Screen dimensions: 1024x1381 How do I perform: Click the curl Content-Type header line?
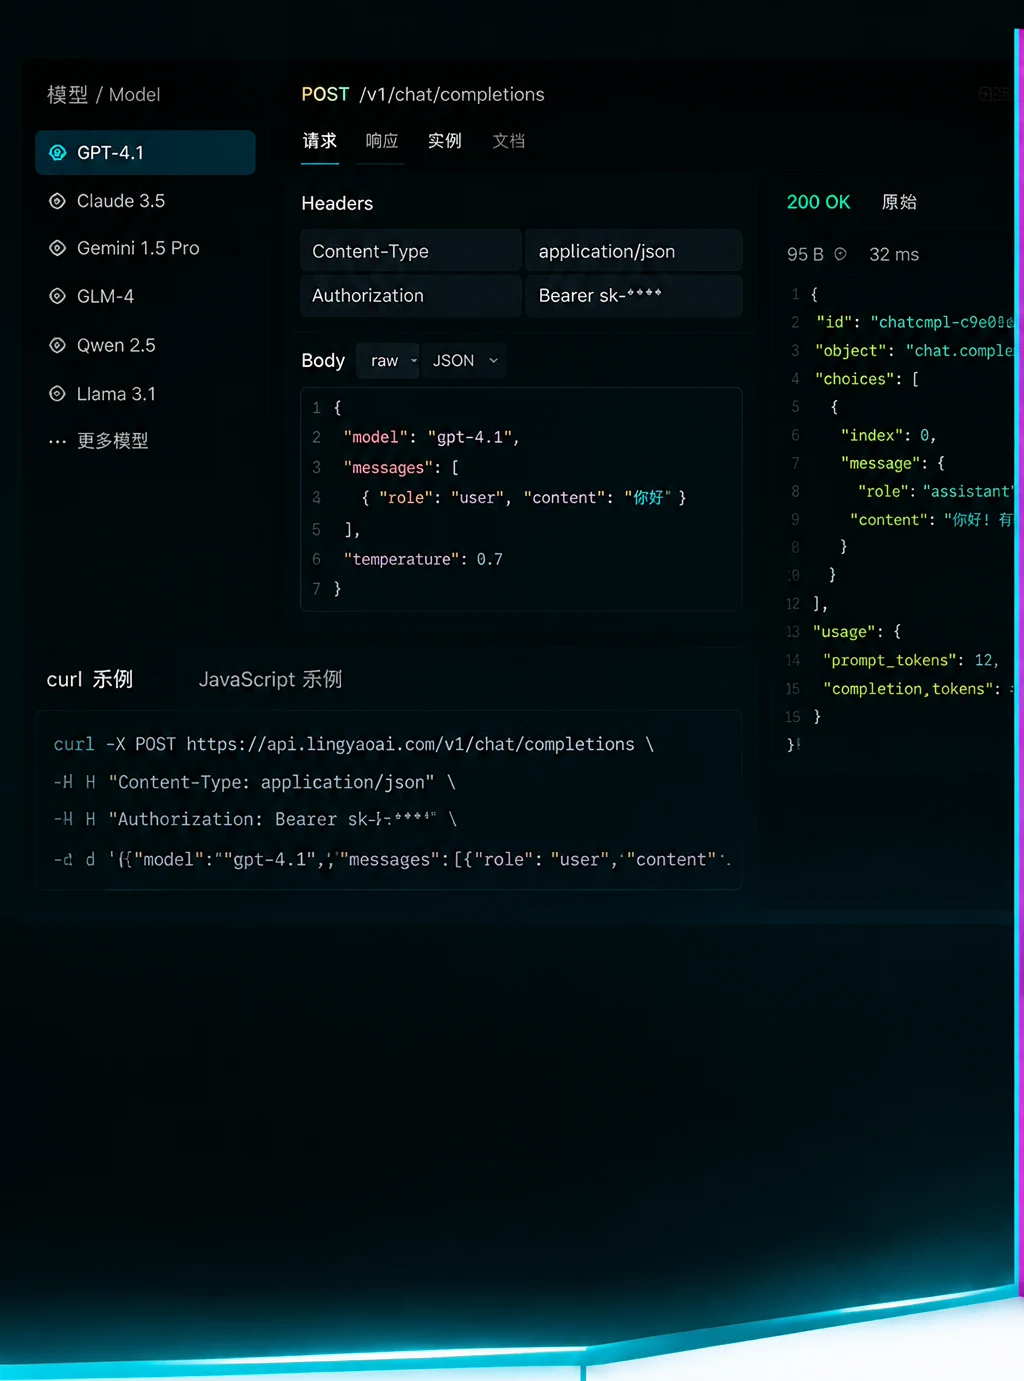[255, 783]
